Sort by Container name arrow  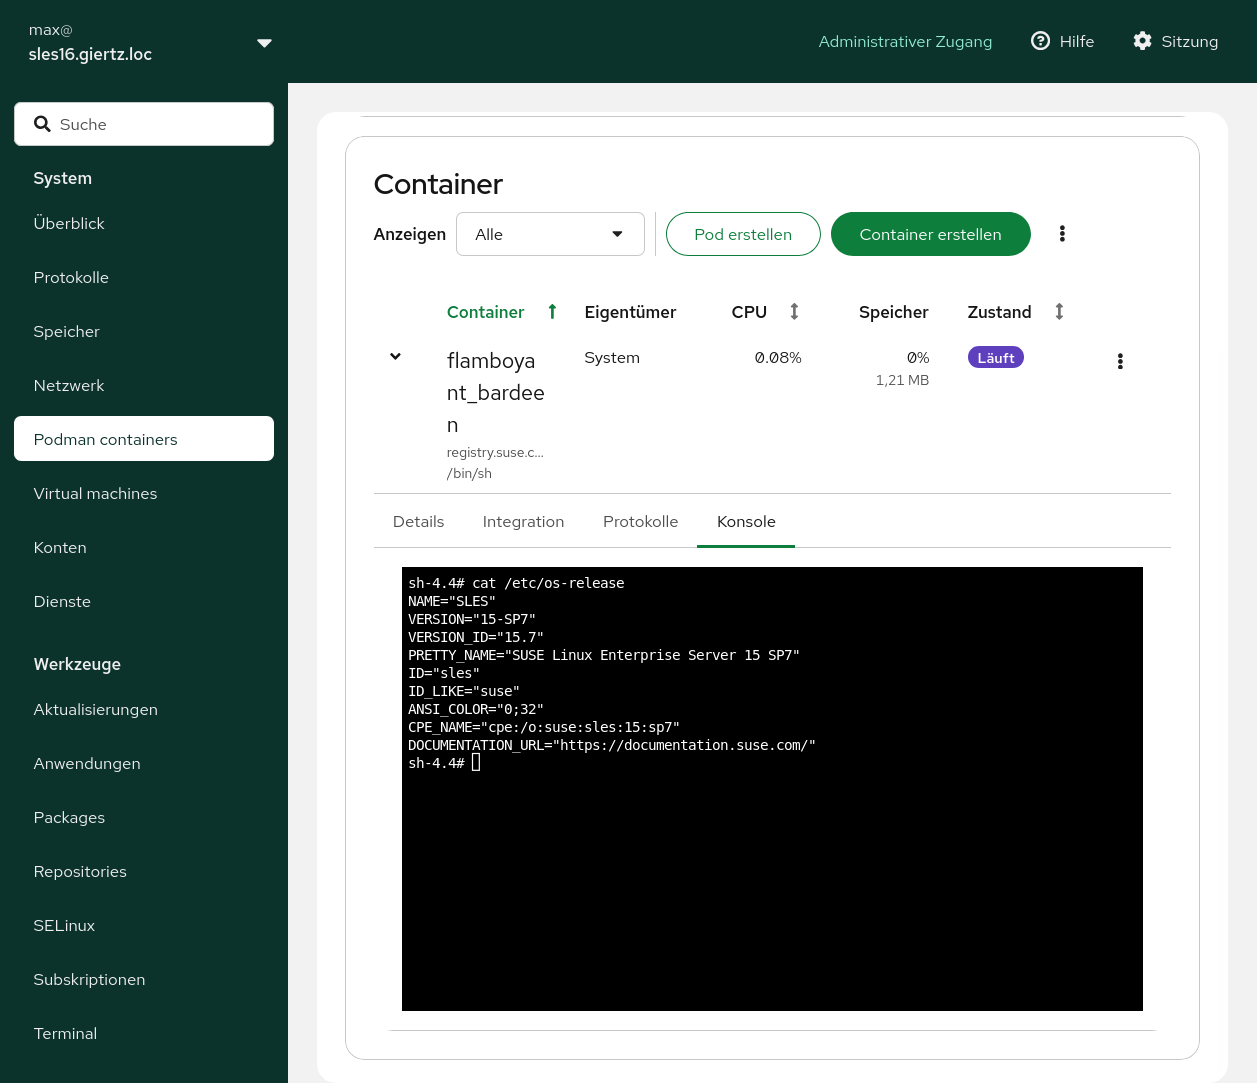(x=552, y=312)
